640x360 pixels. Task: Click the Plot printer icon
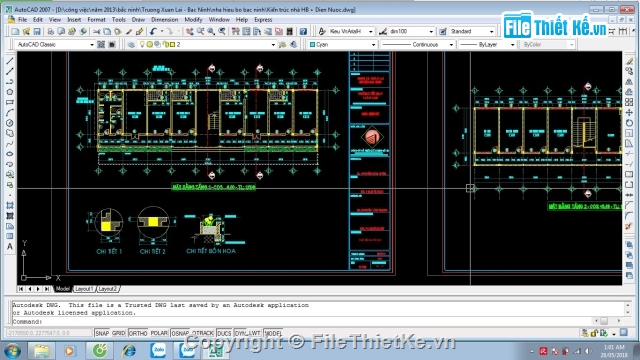click(x=50, y=31)
